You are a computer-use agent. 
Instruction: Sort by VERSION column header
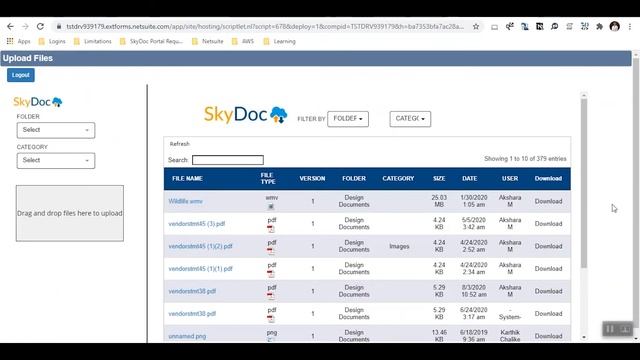(312, 178)
